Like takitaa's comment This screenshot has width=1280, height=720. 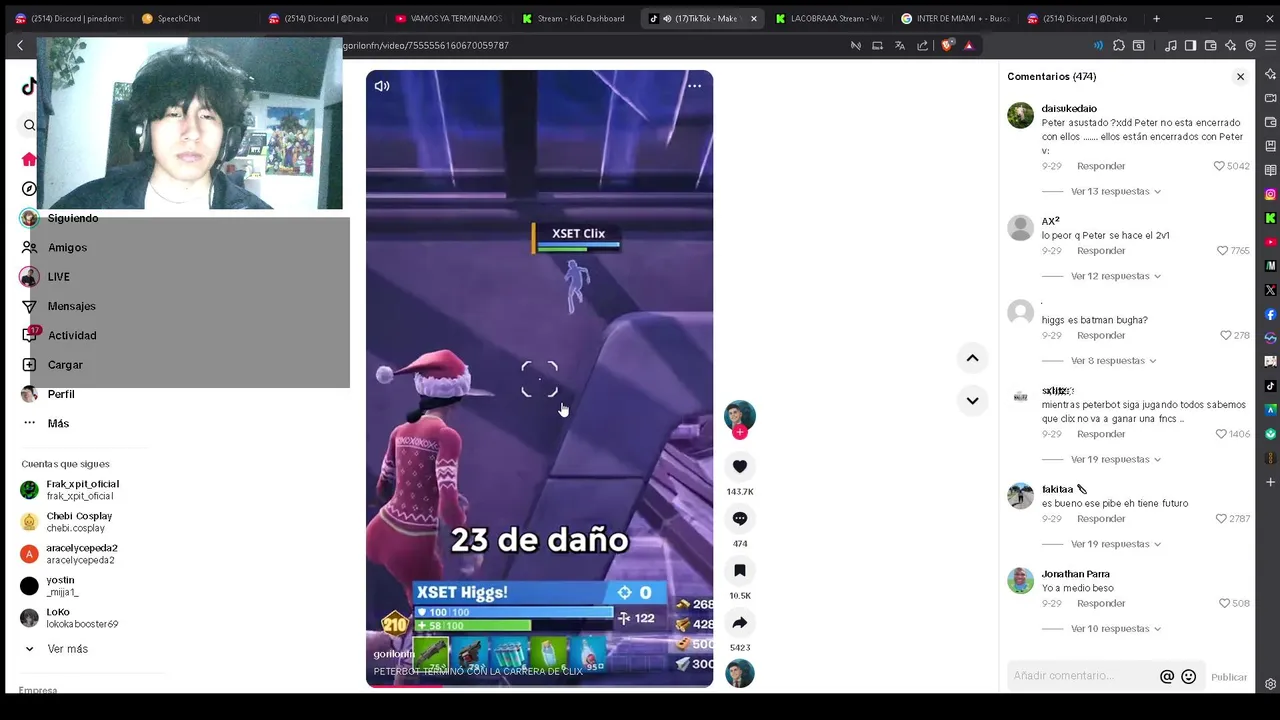click(1221, 519)
